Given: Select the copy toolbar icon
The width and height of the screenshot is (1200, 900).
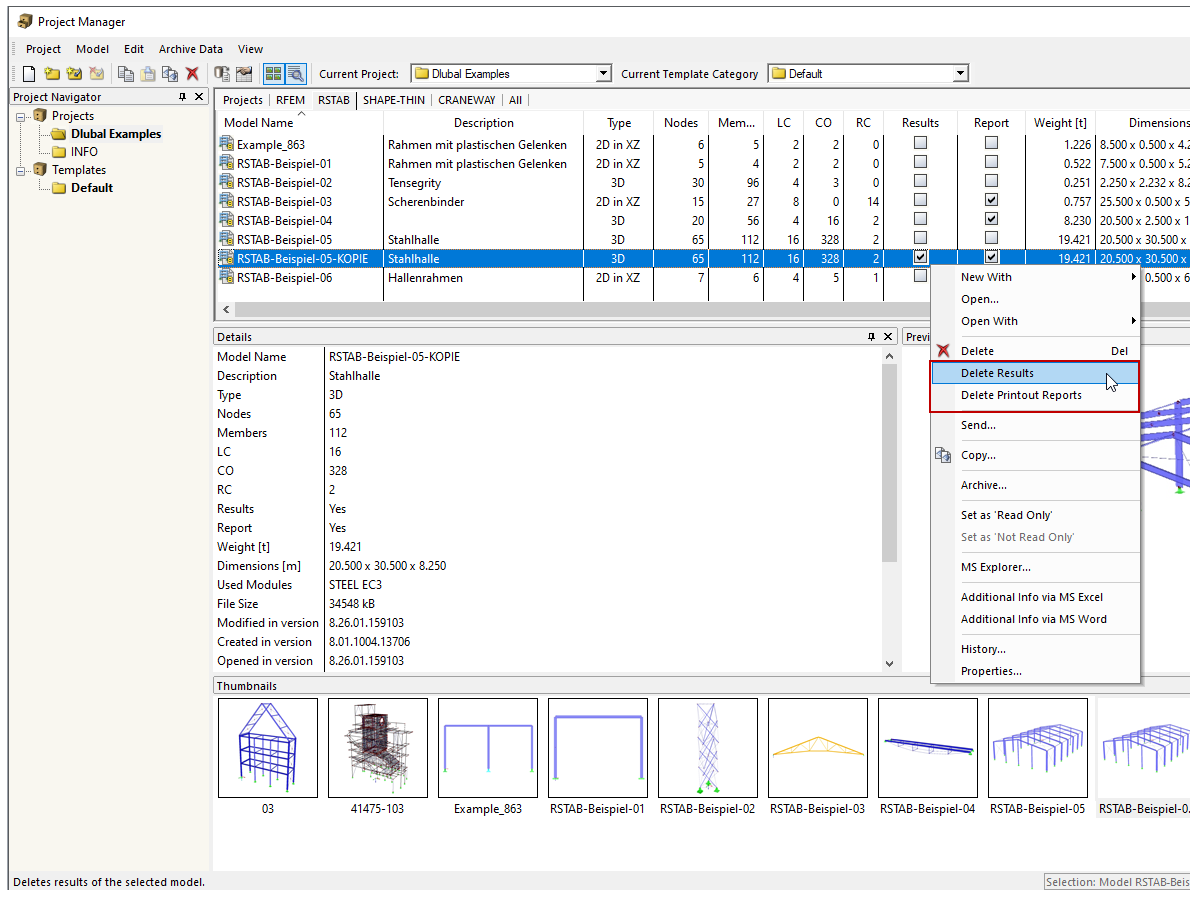Looking at the screenshot, I should pos(125,73).
